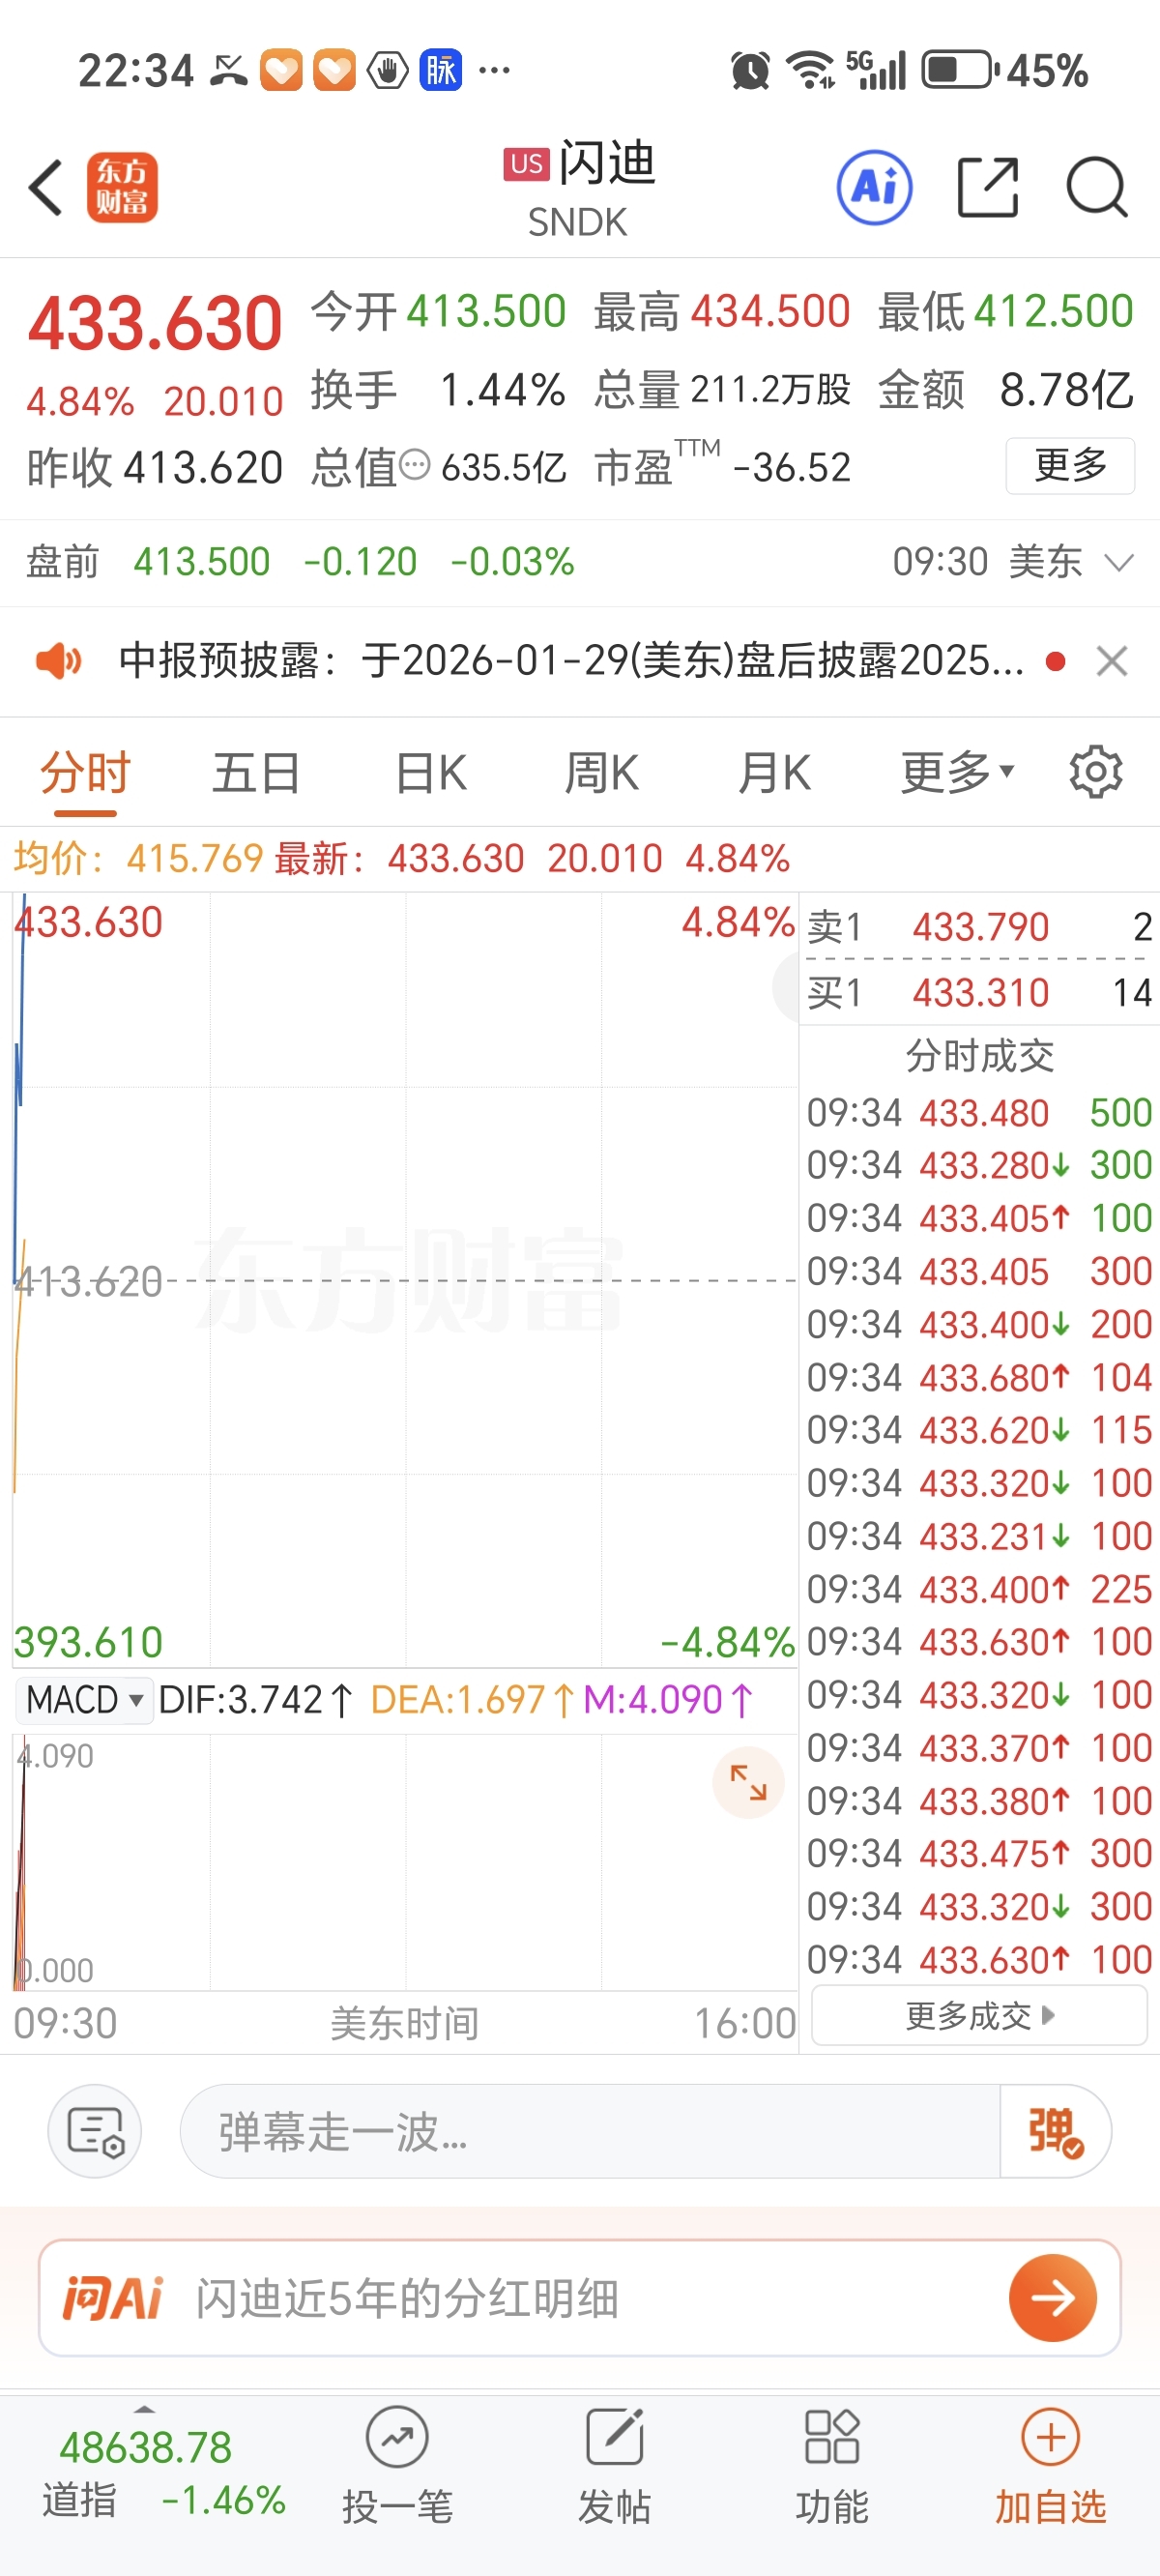1160x2576 pixels.
Task: Open 更多成交 trade list link
Action: 979,2015
